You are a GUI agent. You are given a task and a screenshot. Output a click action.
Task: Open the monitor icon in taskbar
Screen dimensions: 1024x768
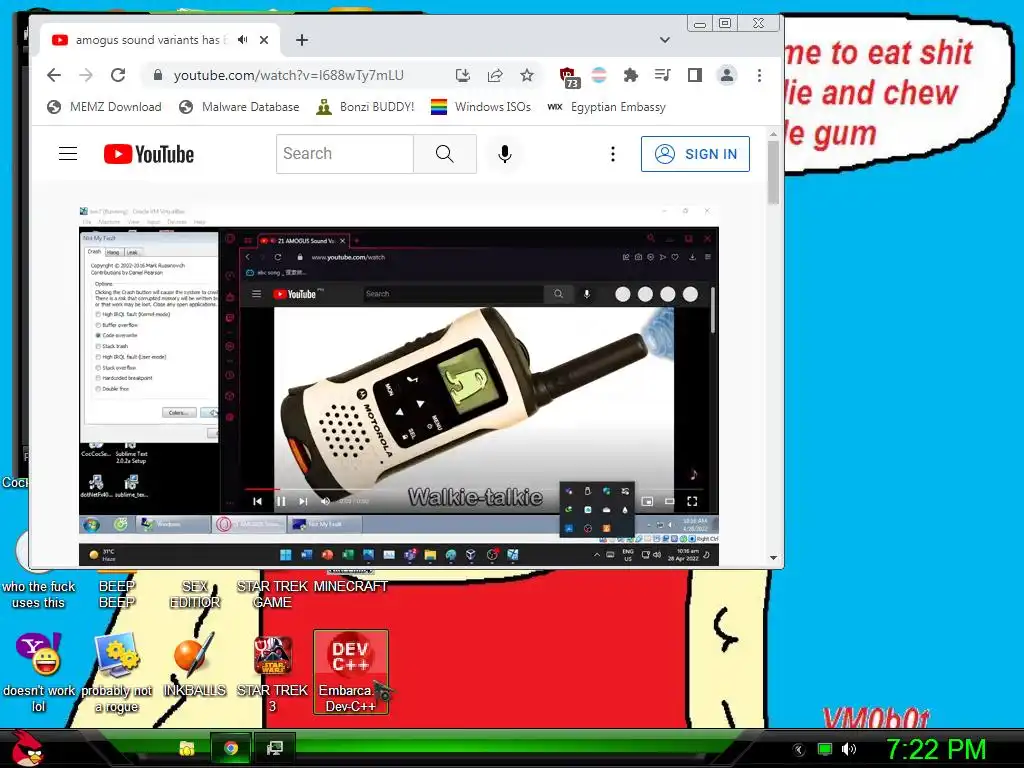[x=275, y=748]
